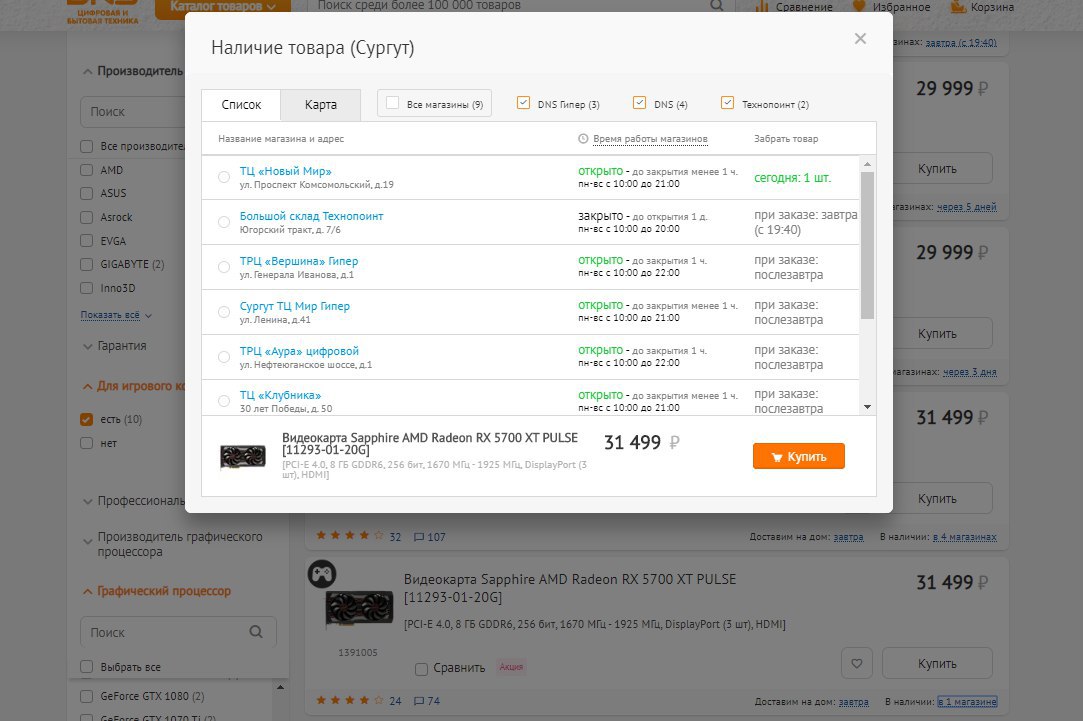Image resolution: width=1083 pixels, height=721 pixels.
Task: Click Купить button beside 31 499 bottom card
Action: pos(937,664)
